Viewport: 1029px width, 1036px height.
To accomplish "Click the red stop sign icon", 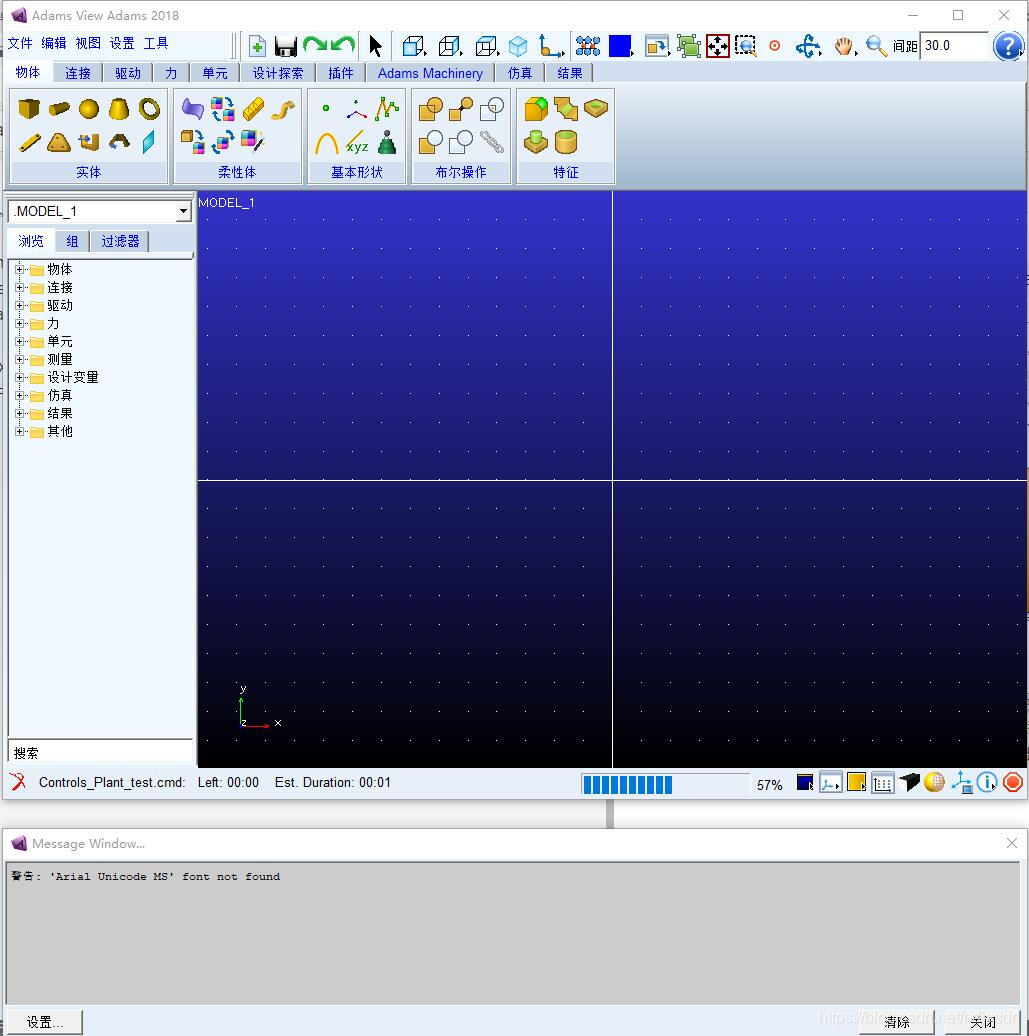I will [1013, 783].
